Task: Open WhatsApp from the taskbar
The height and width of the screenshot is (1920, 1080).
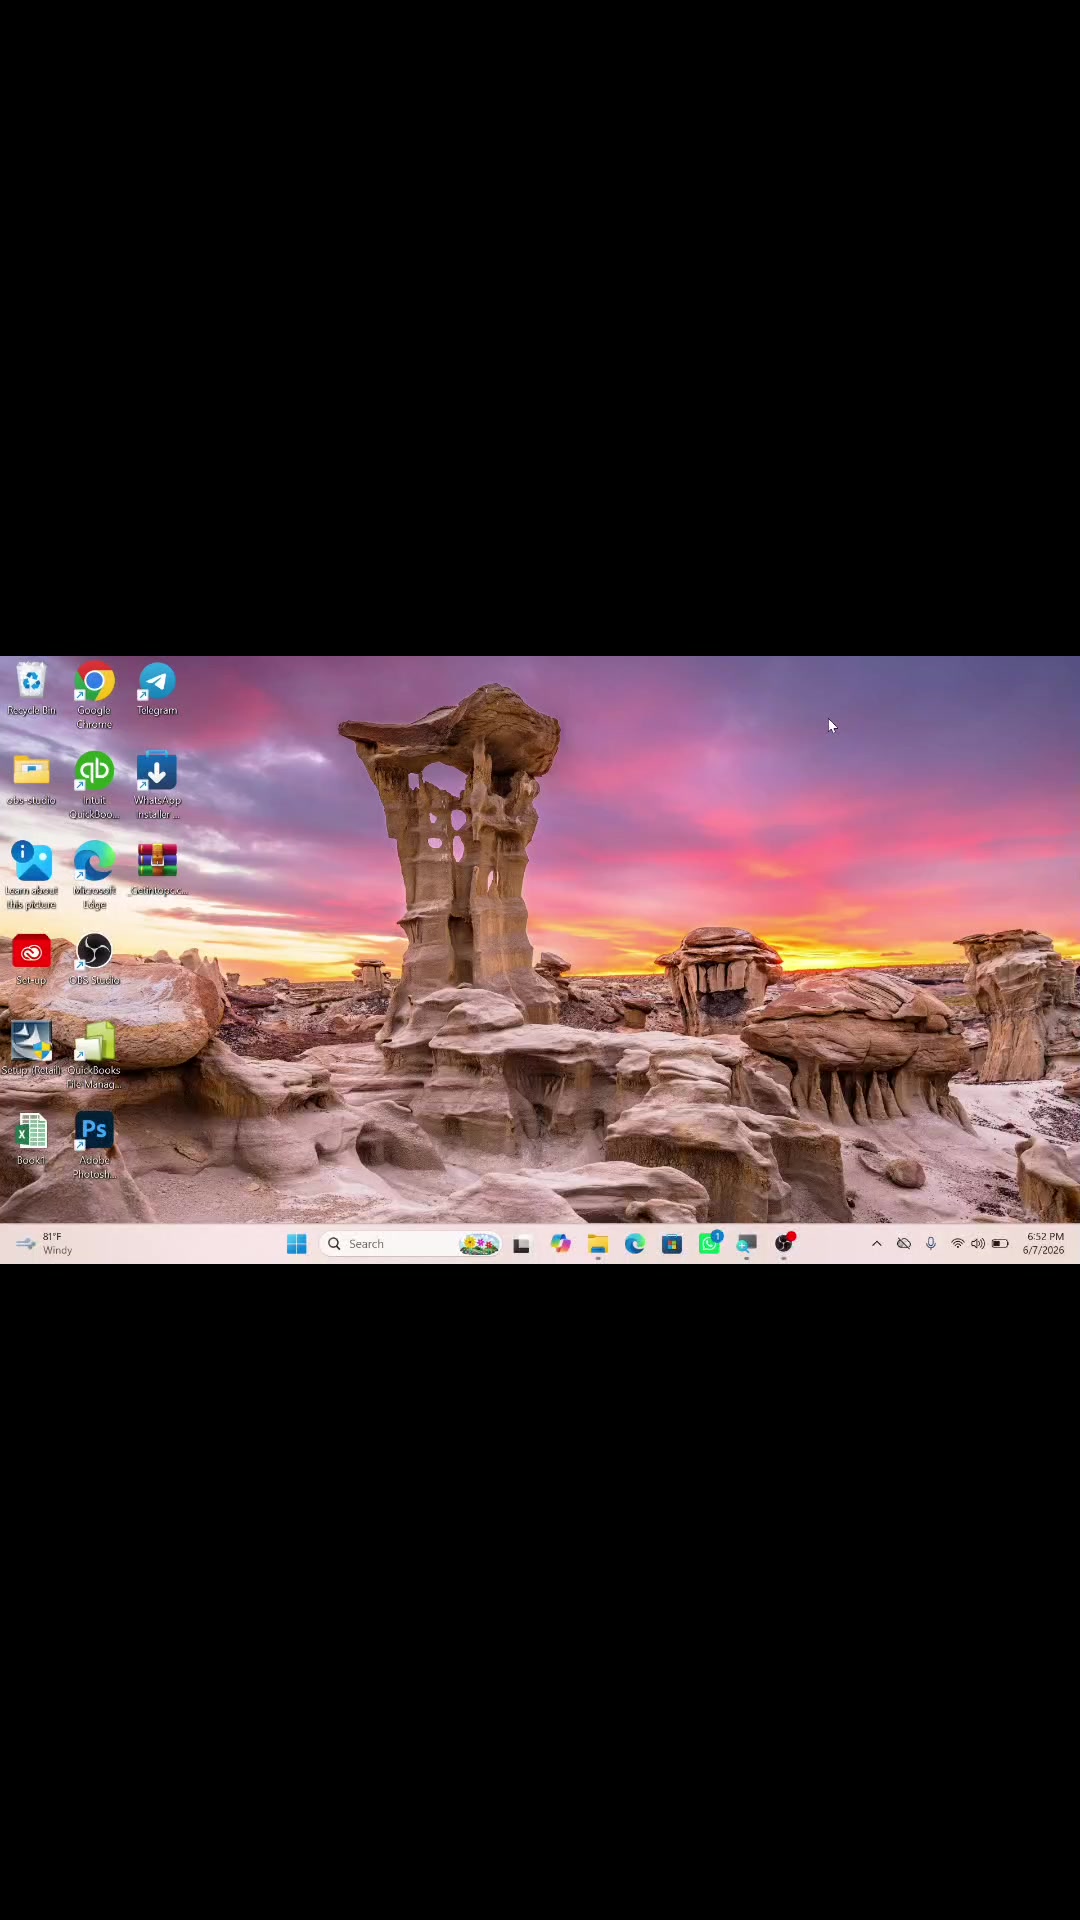Action: tap(710, 1244)
